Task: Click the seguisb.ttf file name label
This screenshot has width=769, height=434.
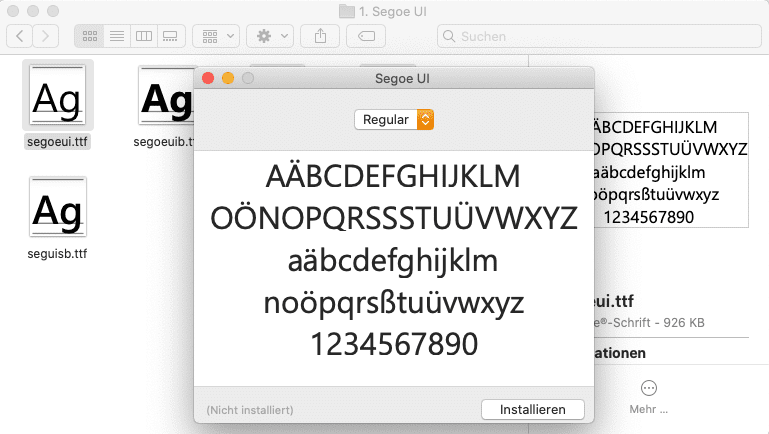Action: click(x=57, y=254)
